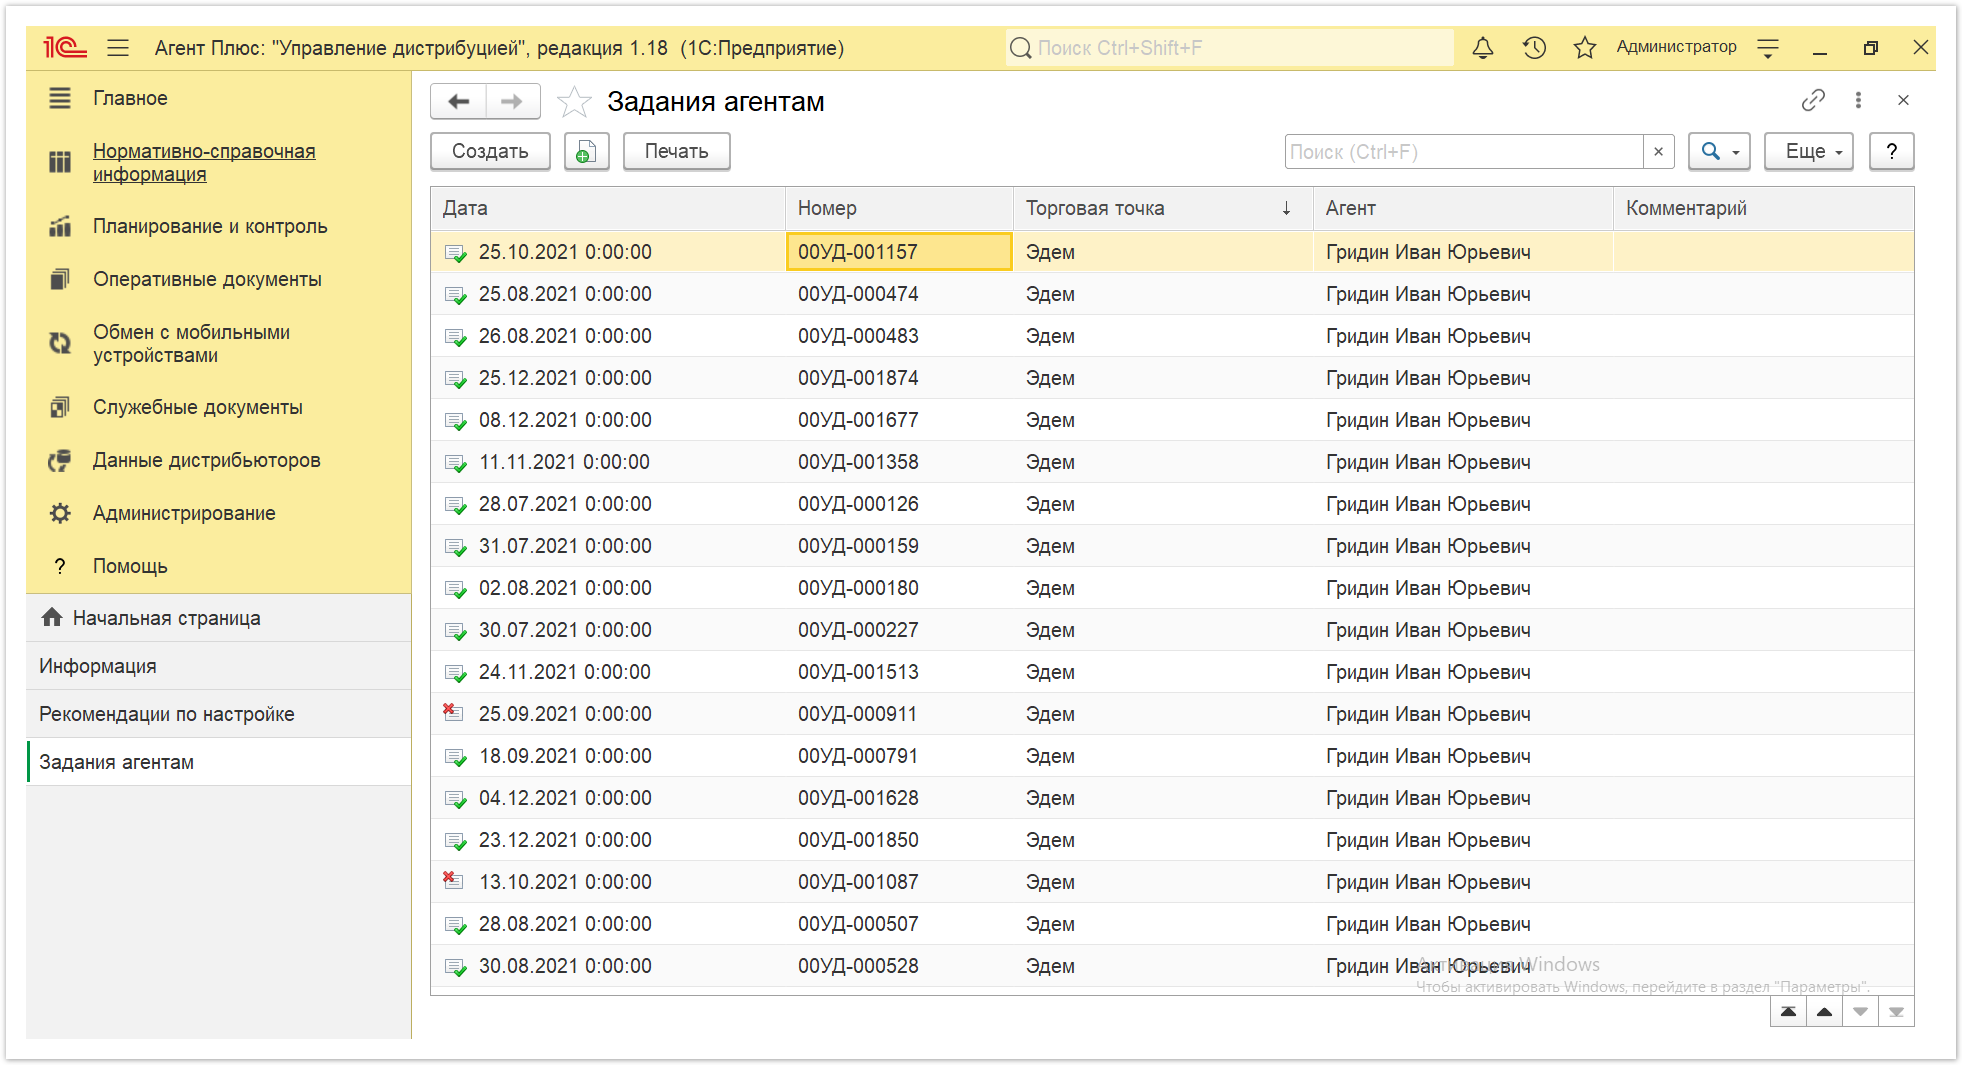Open Данные дистрибьюторов section
The width and height of the screenshot is (1962, 1065).
pyautogui.click(x=206, y=460)
